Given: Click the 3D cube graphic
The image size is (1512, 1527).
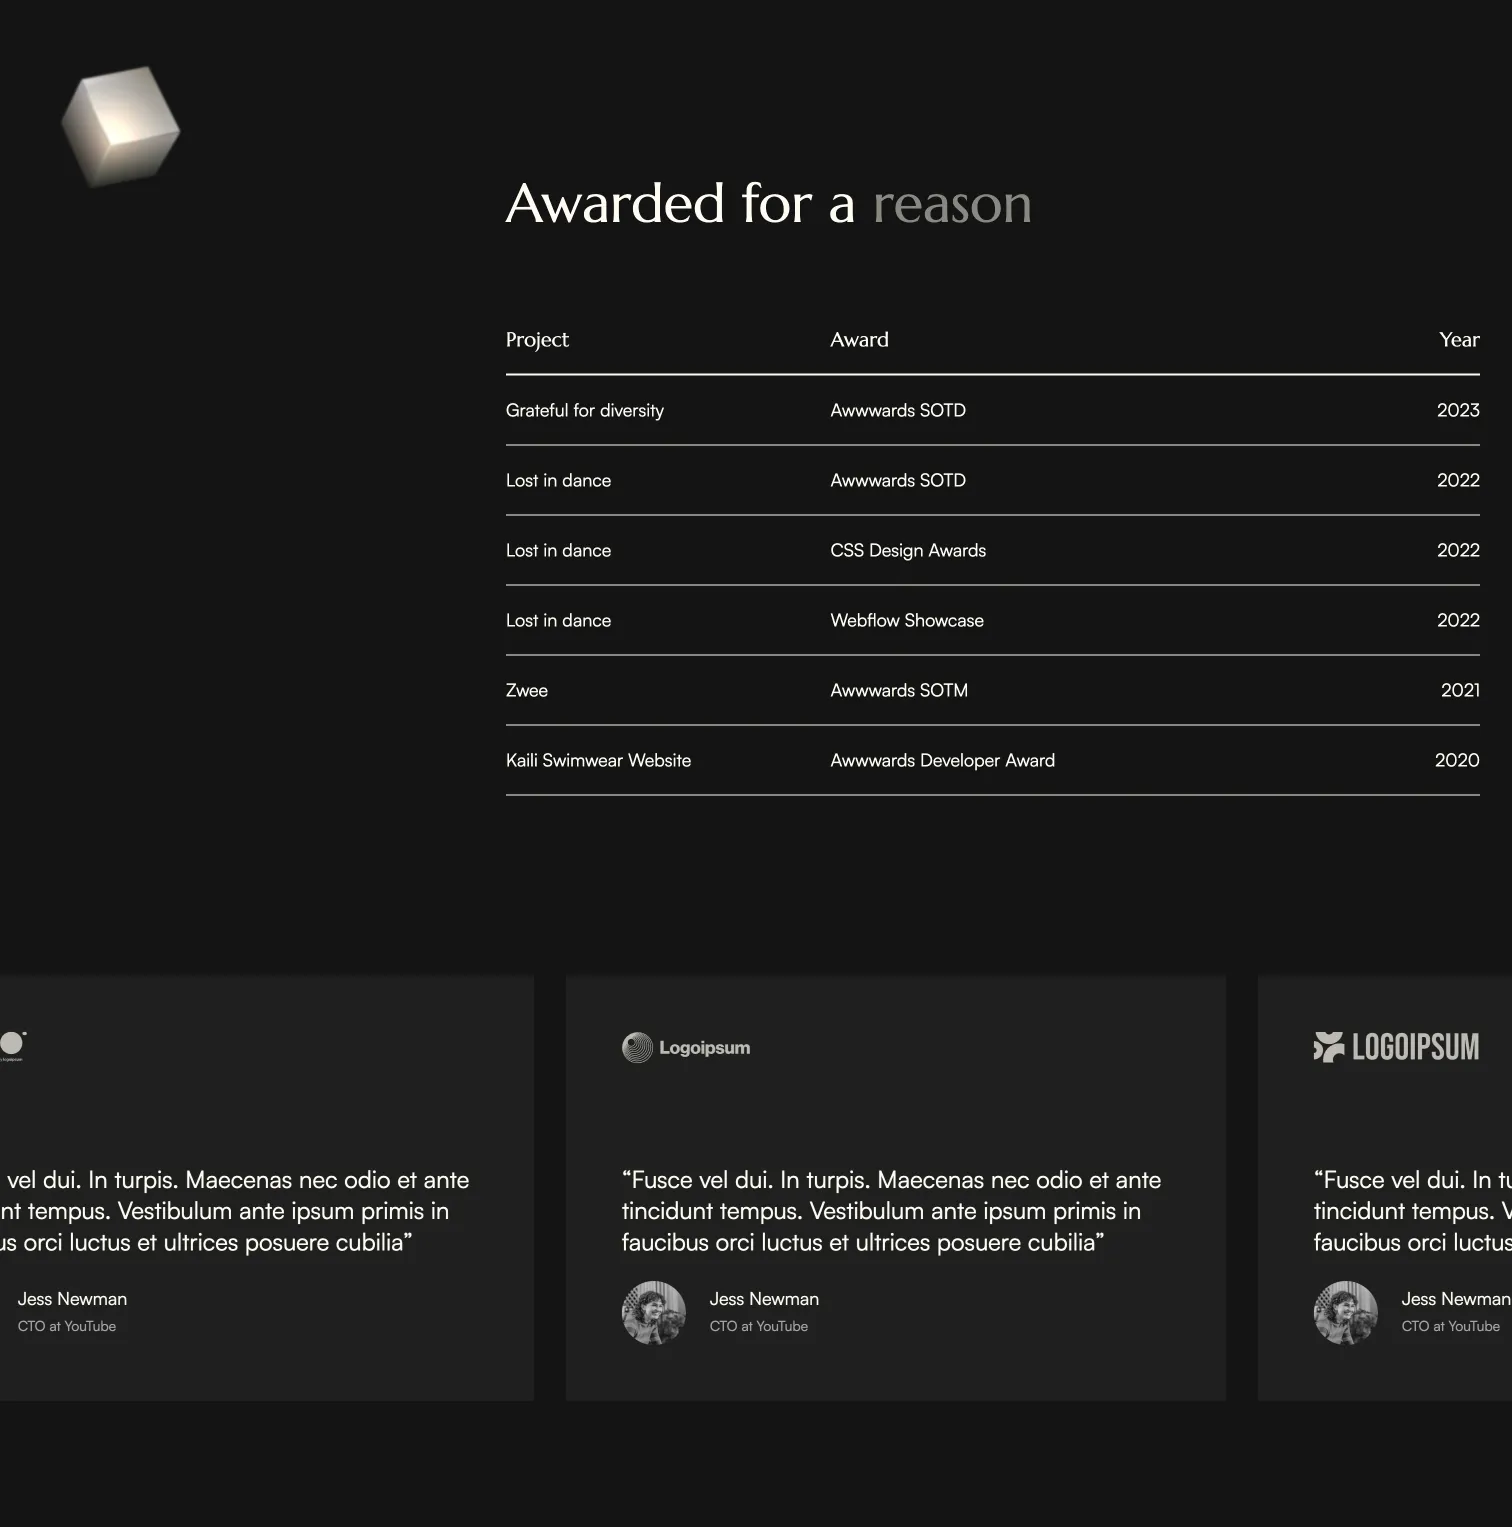Looking at the screenshot, I should pyautogui.click(x=121, y=126).
